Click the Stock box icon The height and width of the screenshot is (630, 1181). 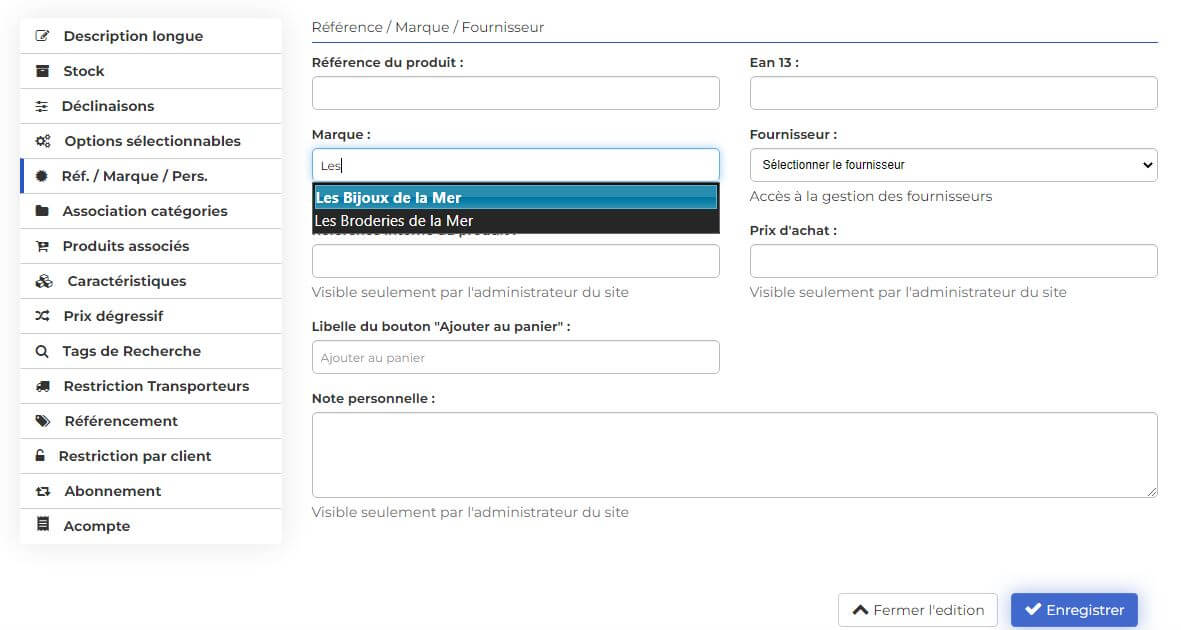pyautogui.click(x=42, y=71)
